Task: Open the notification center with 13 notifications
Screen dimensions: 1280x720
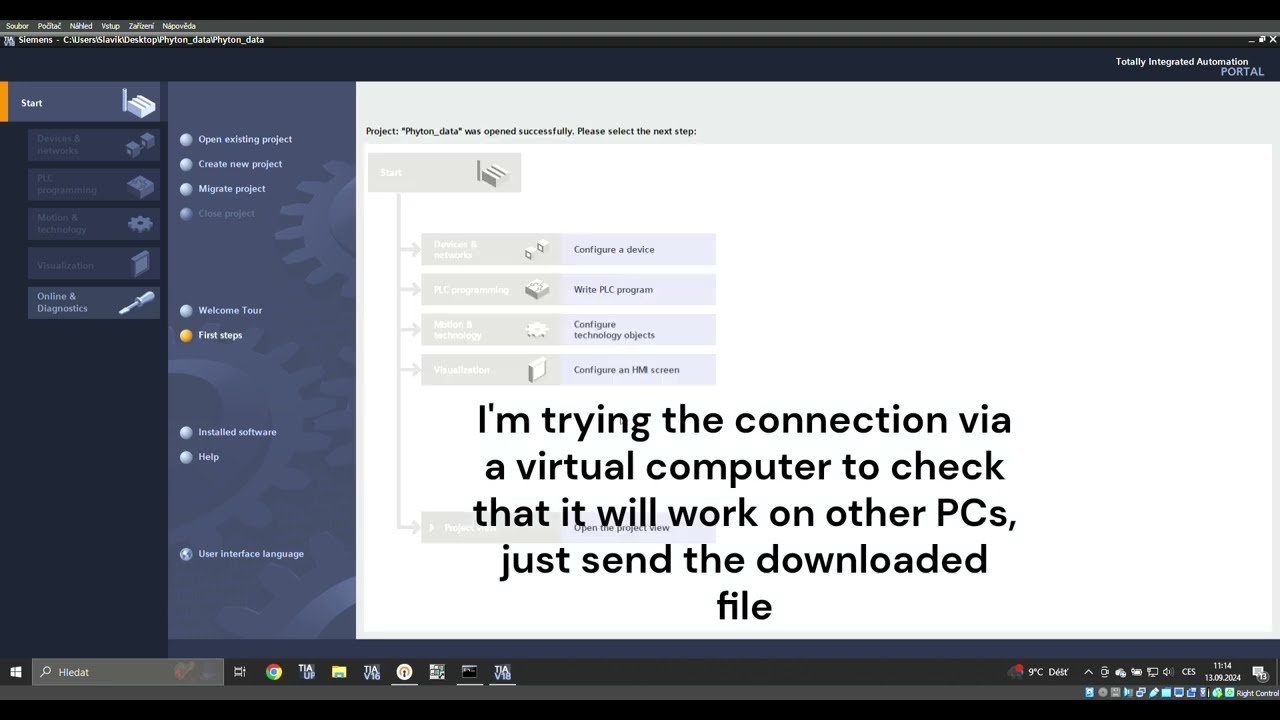Action: 1260,673
